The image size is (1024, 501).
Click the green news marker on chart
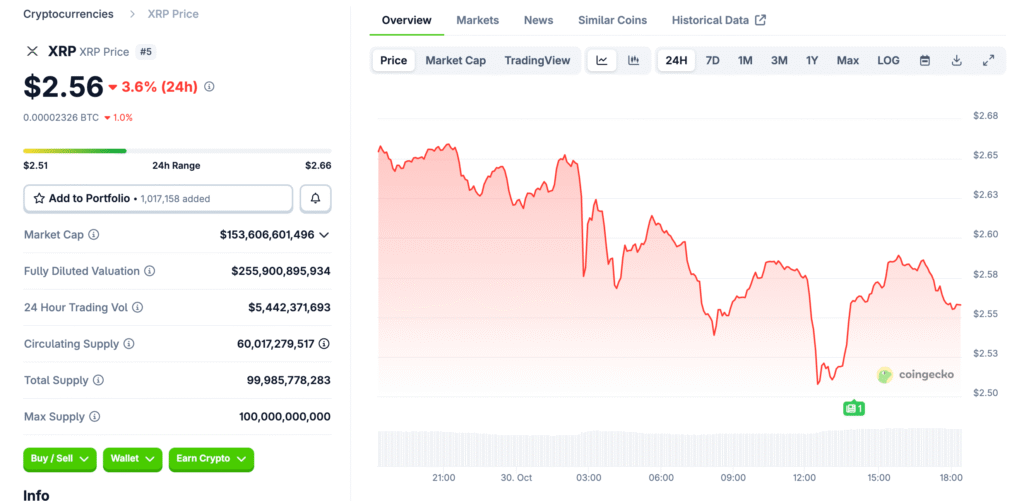coord(853,408)
